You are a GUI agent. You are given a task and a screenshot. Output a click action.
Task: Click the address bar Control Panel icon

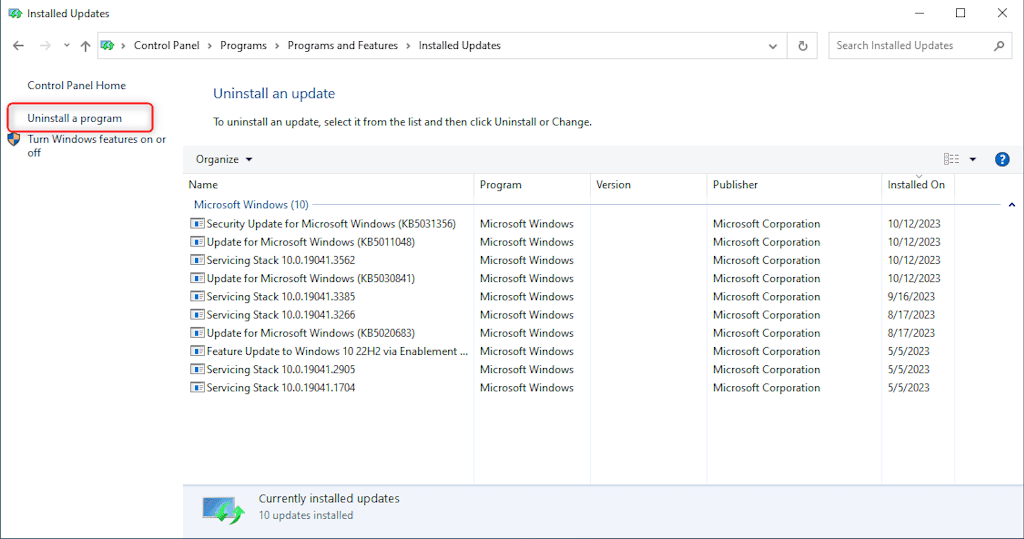108,46
